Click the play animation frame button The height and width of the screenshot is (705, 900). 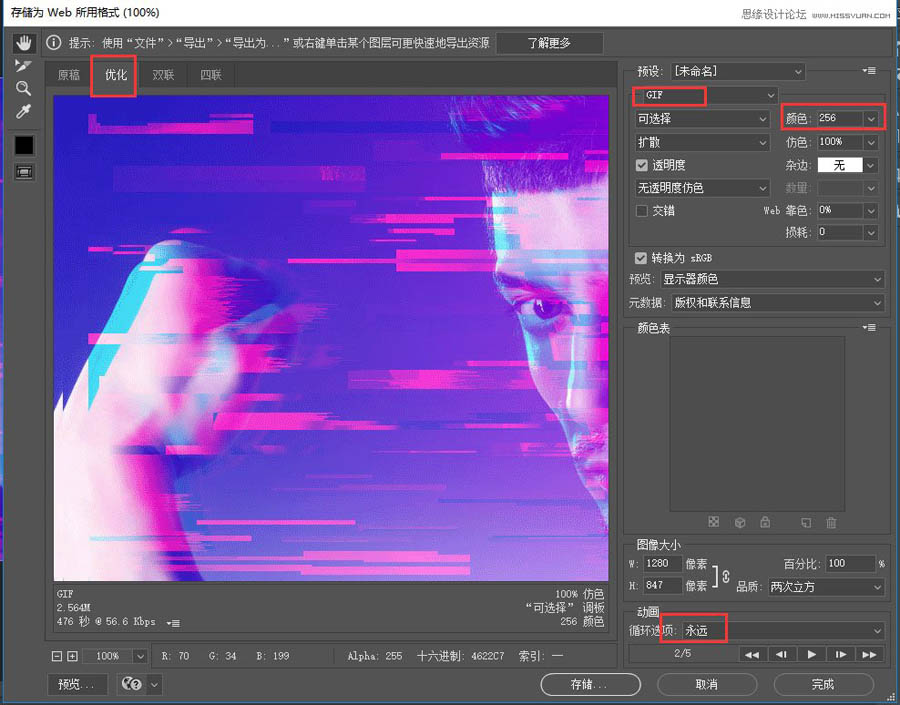pyautogui.click(x=811, y=654)
